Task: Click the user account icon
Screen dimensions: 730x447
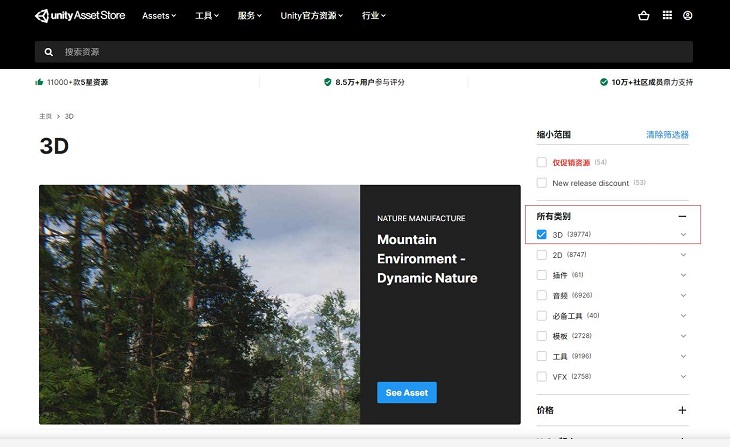Action: point(687,16)
